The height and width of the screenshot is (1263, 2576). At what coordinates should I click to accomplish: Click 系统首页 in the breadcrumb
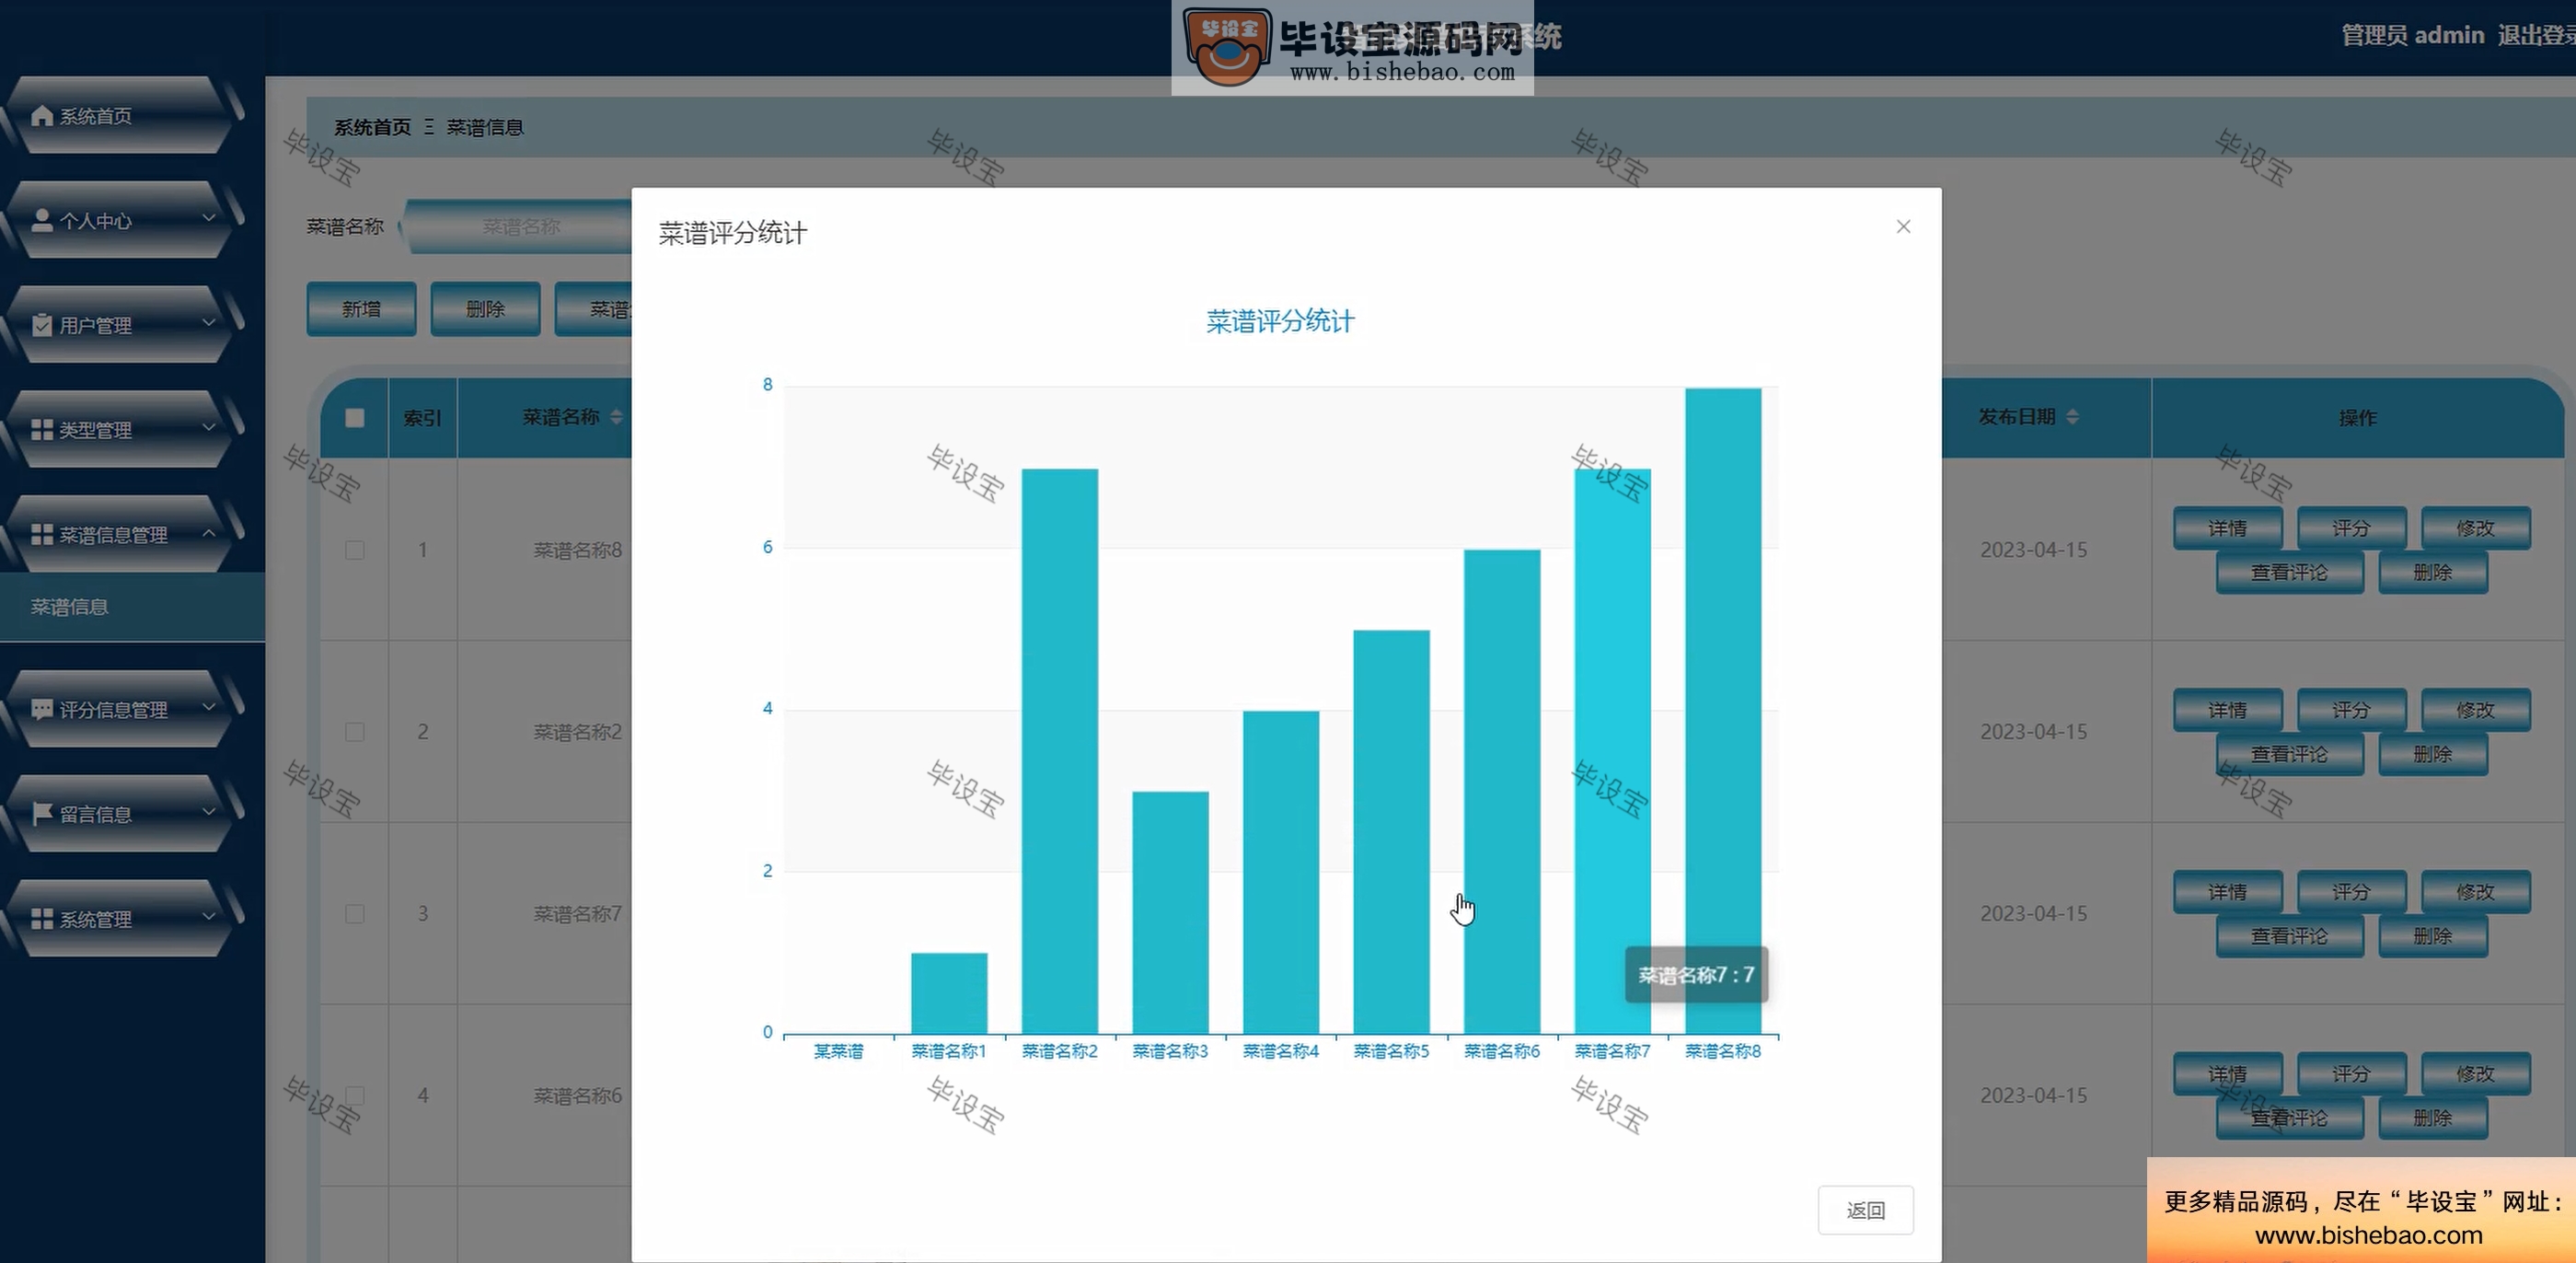[372, 127]
